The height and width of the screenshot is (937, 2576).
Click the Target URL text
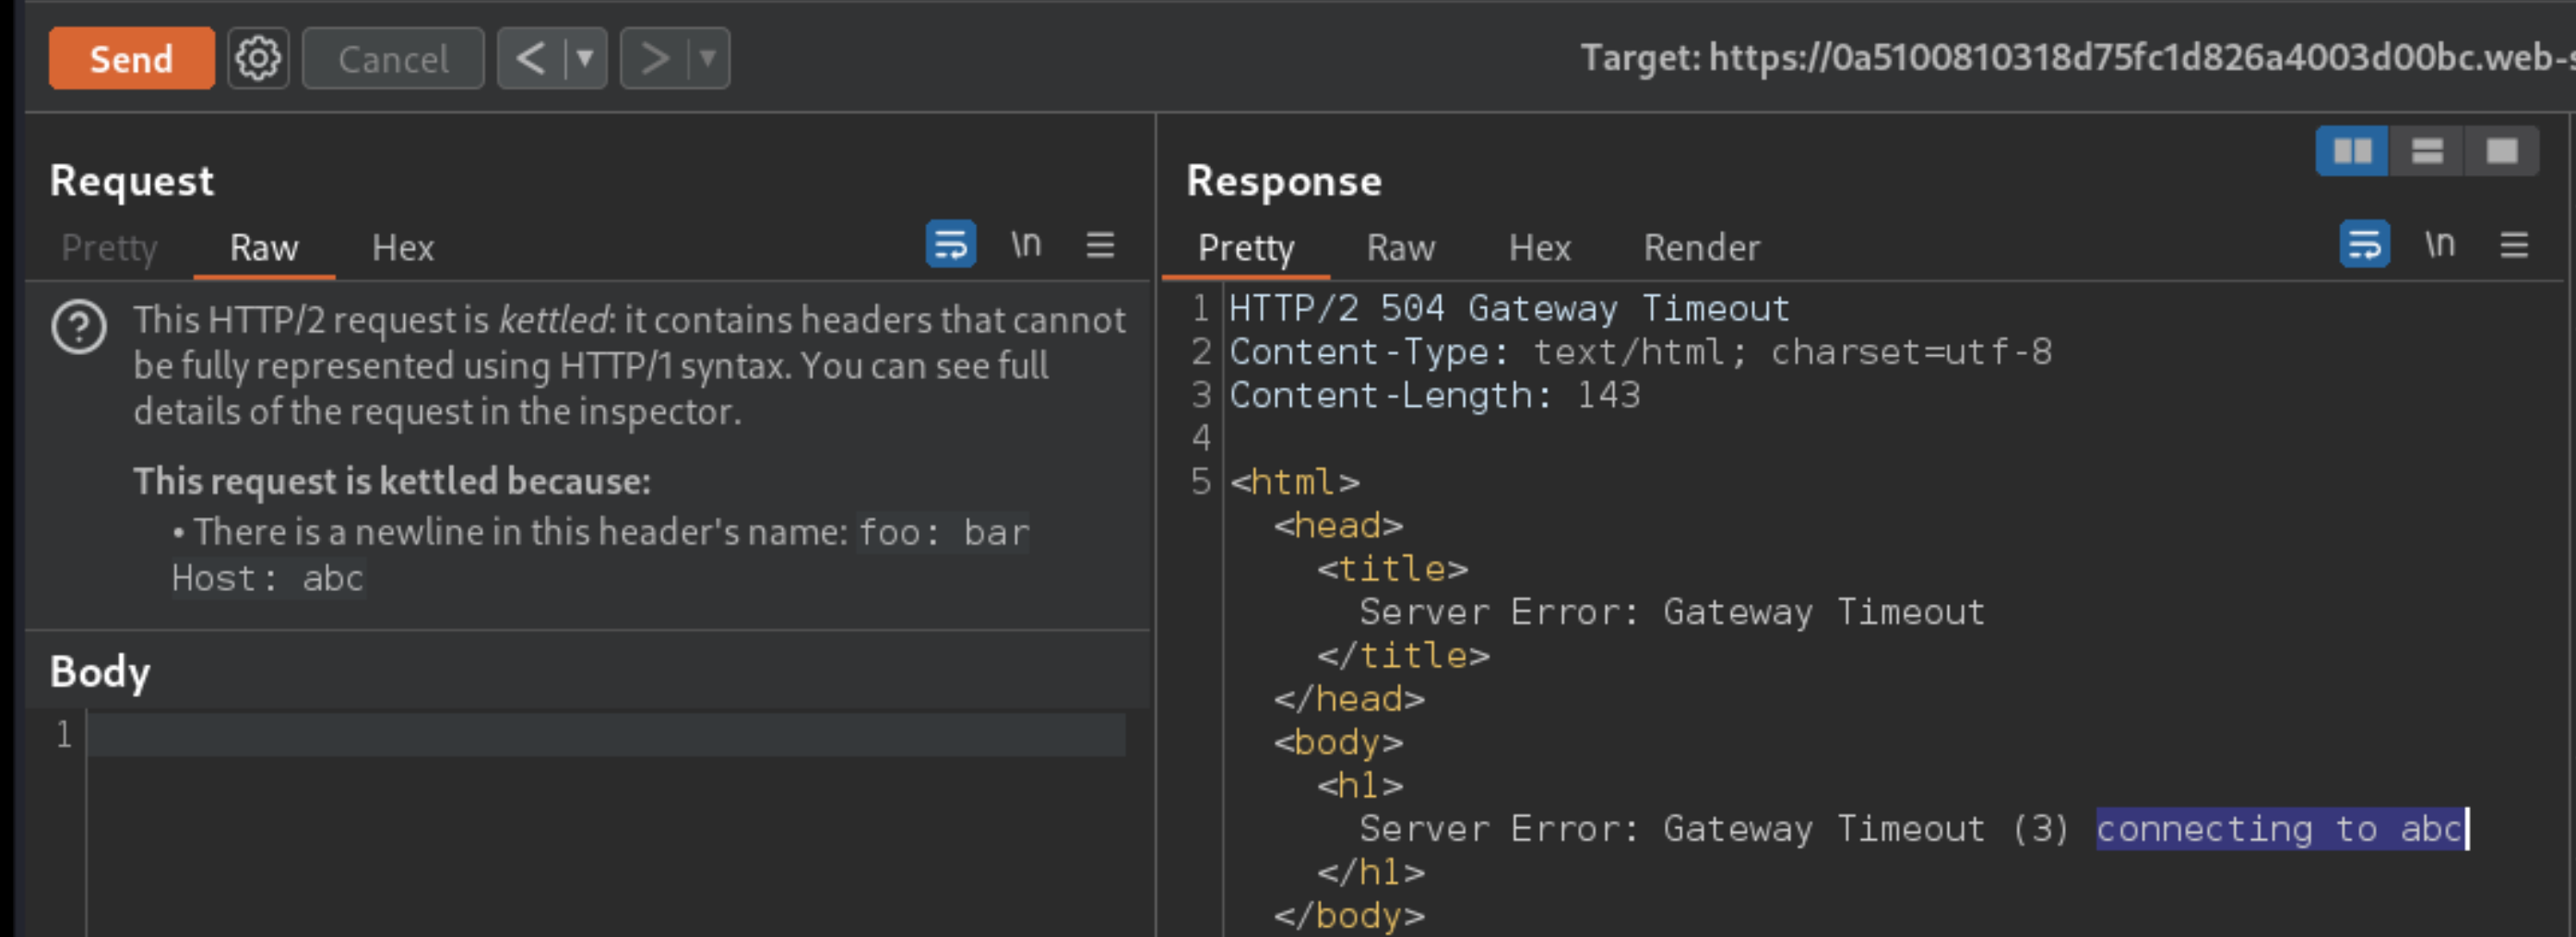2077,58
